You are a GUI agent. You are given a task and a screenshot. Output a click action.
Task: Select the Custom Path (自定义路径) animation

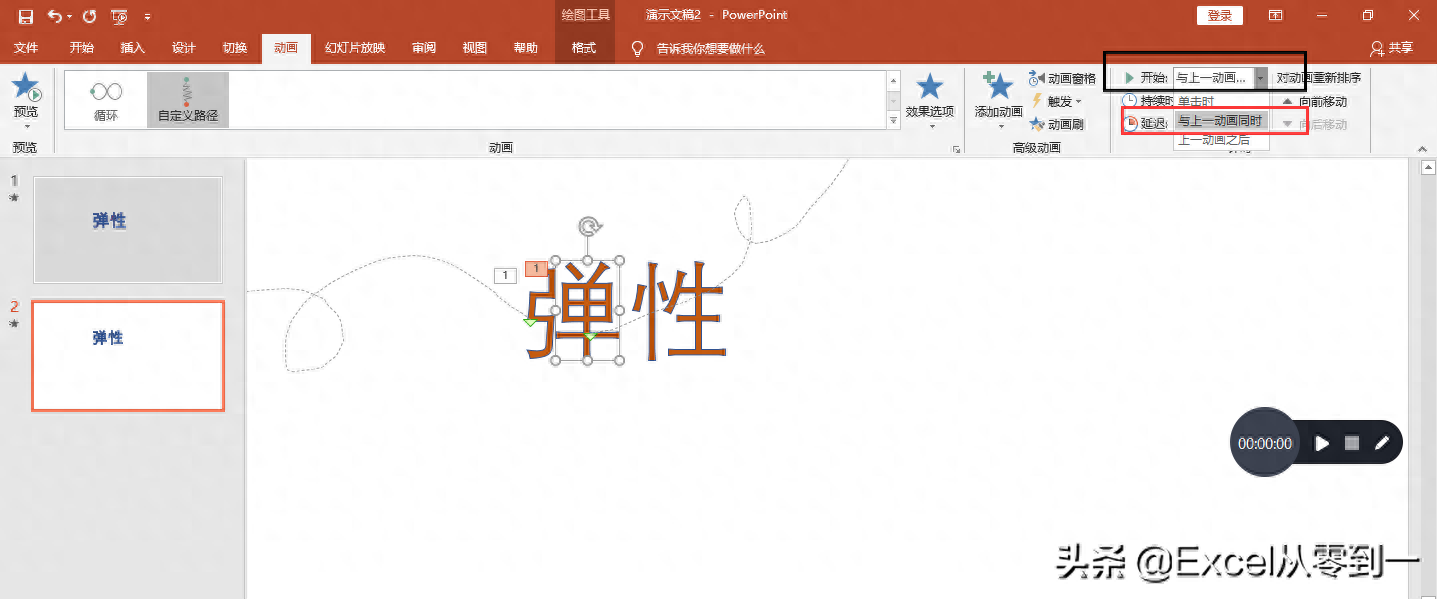coord(187,99)
